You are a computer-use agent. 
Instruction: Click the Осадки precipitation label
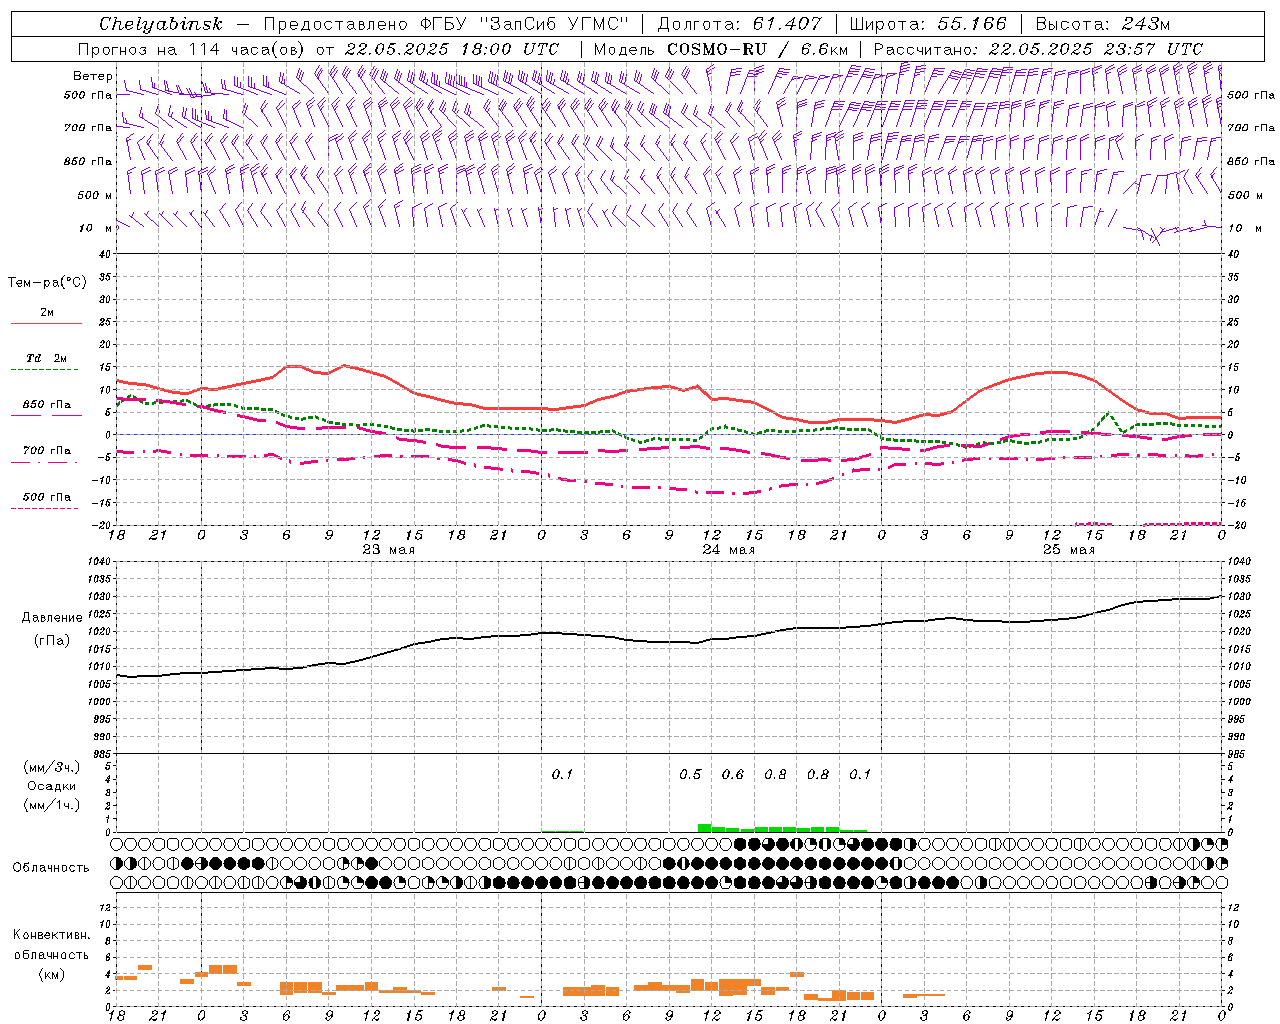[x=52, y=786]
